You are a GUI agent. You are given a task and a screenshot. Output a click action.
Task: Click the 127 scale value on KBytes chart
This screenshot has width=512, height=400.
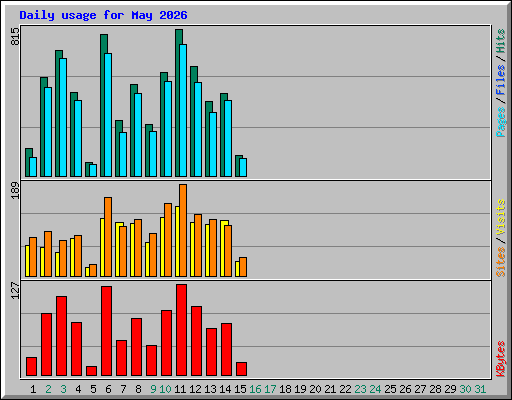15,290
